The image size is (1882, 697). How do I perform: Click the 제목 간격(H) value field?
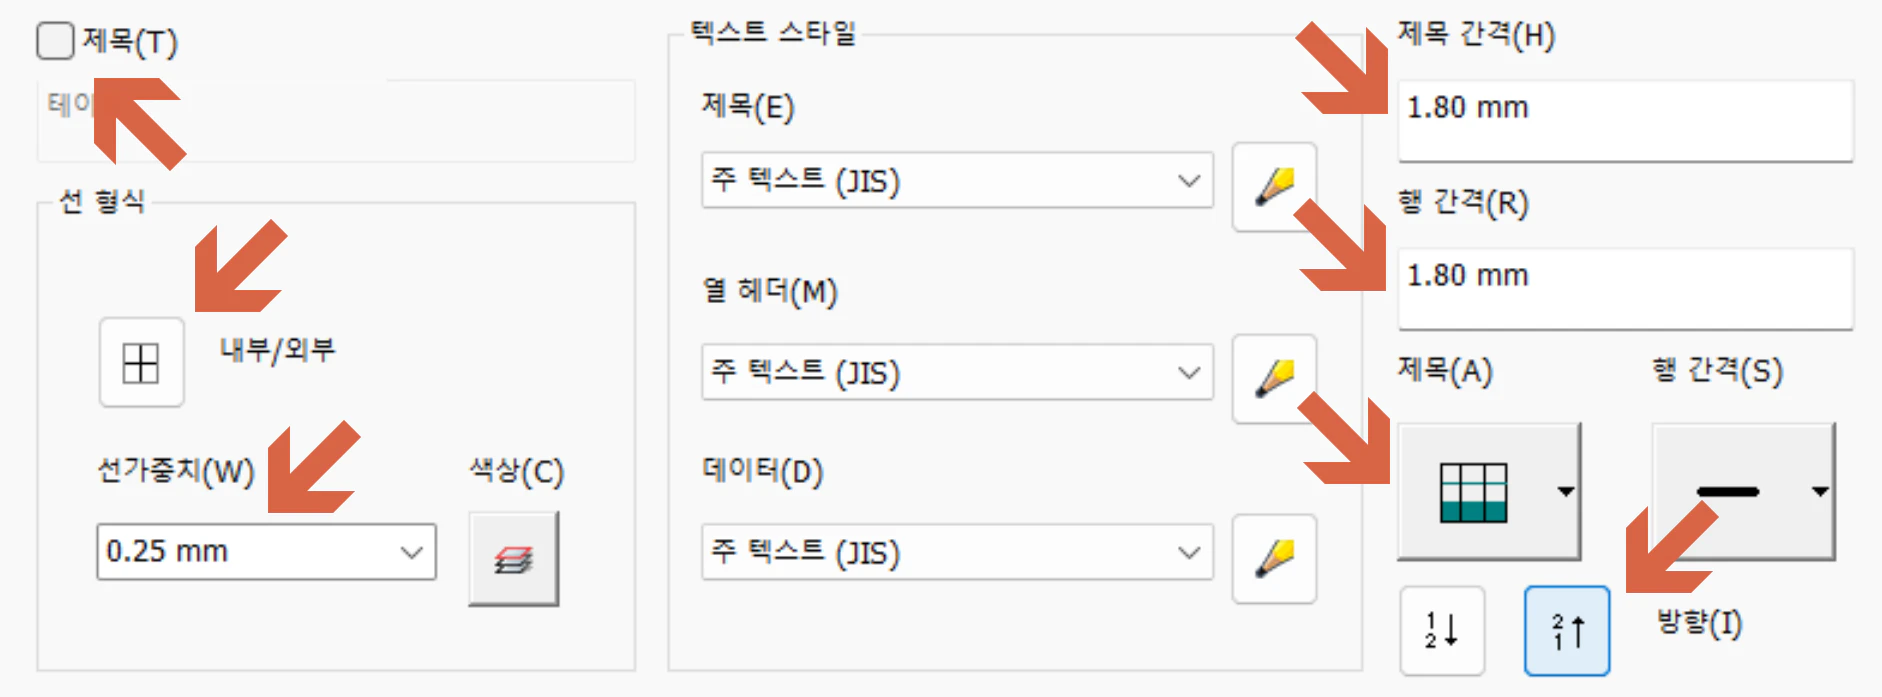pos(1623,121)
